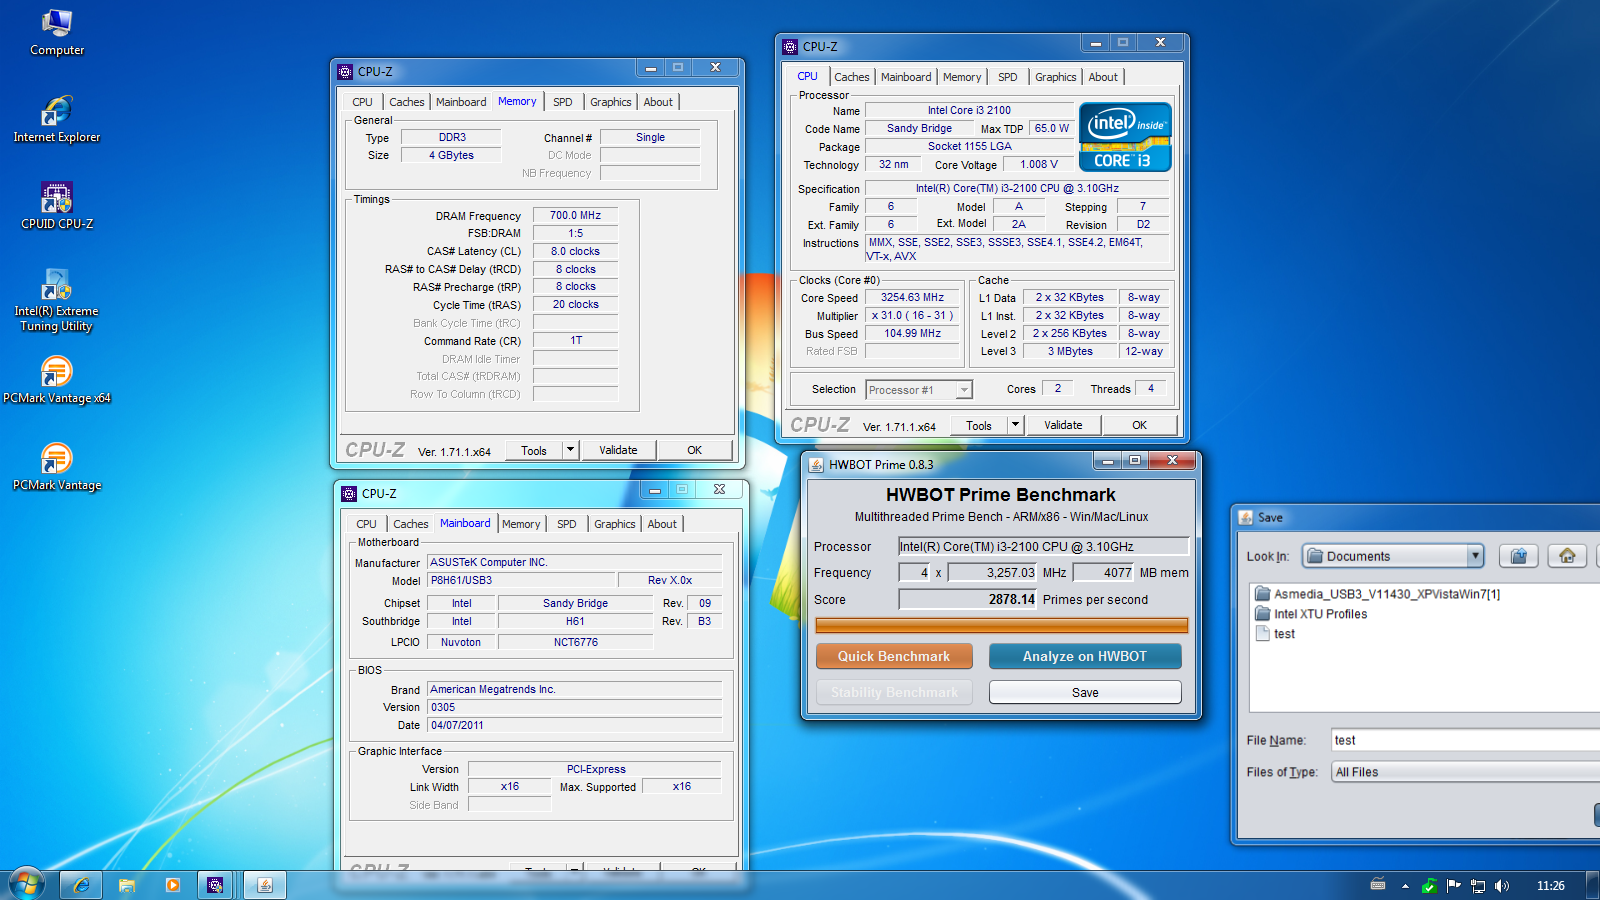1600x900 pixels.
Task: Open the Internet Explorer desktop shortcut
Action: 57,120
